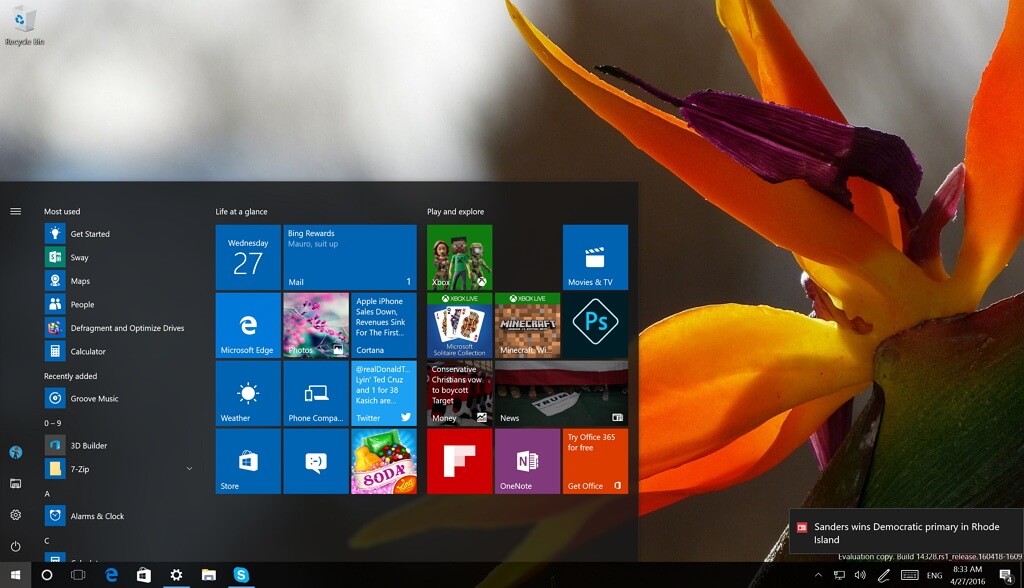Viewport: 1024px width, 588px height.
Task: Click the Try Office 365 for free tile
Action: (x=595, y=461)
